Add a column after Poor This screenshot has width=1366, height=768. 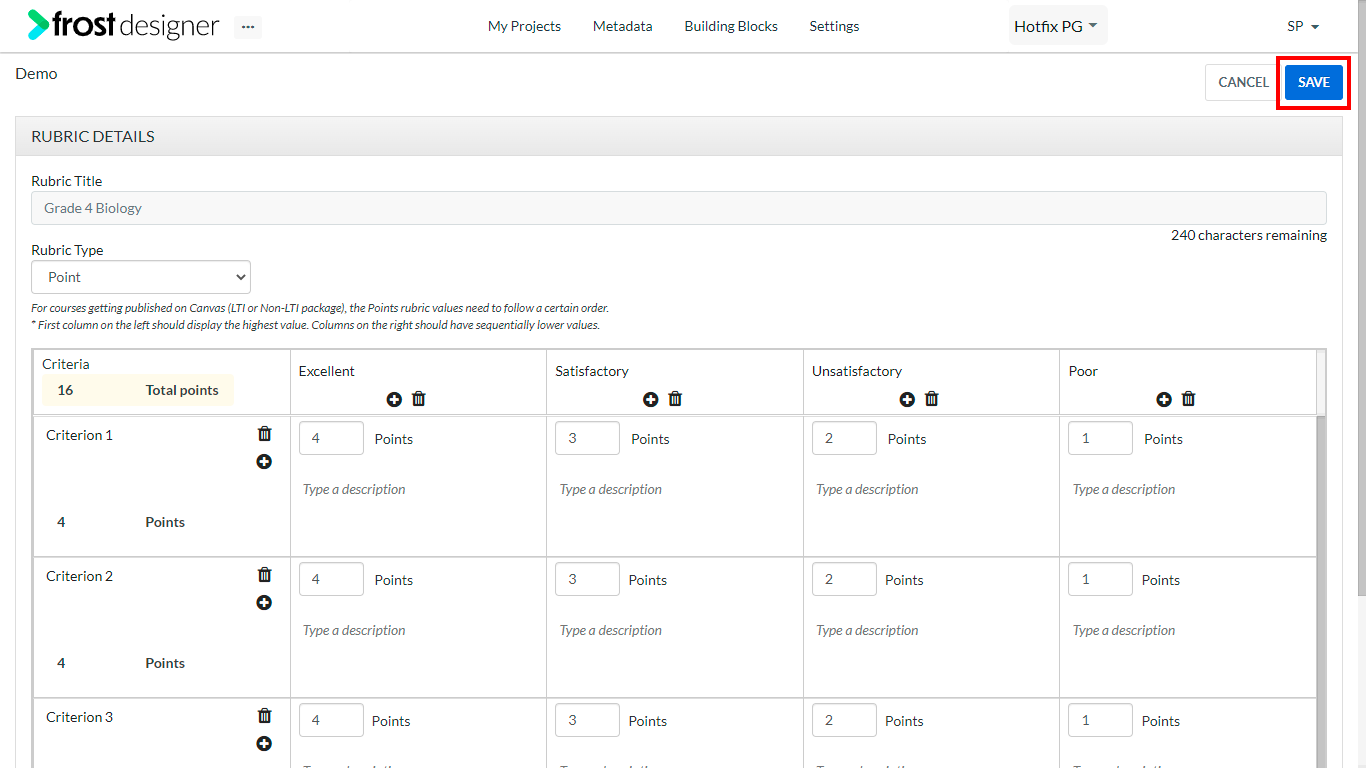(x=1164, y=399)
